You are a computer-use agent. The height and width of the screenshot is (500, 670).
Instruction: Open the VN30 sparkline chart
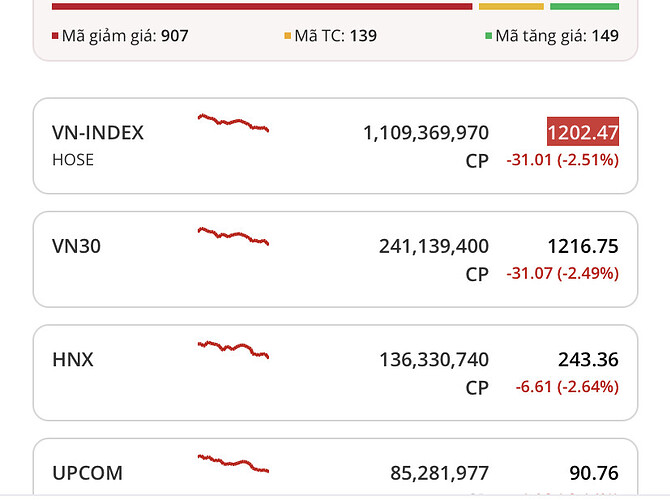point(233,236)
